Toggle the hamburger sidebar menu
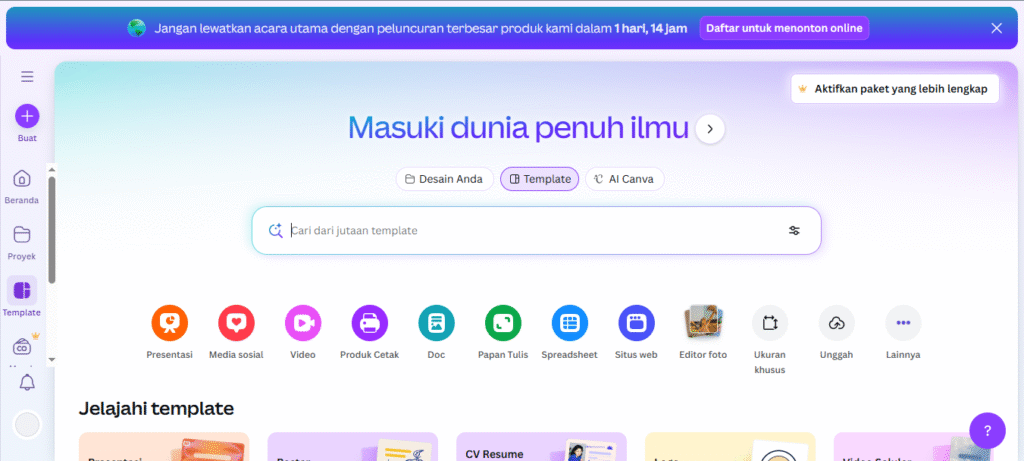Screen dimensions: 1024x461 [27, 76]
